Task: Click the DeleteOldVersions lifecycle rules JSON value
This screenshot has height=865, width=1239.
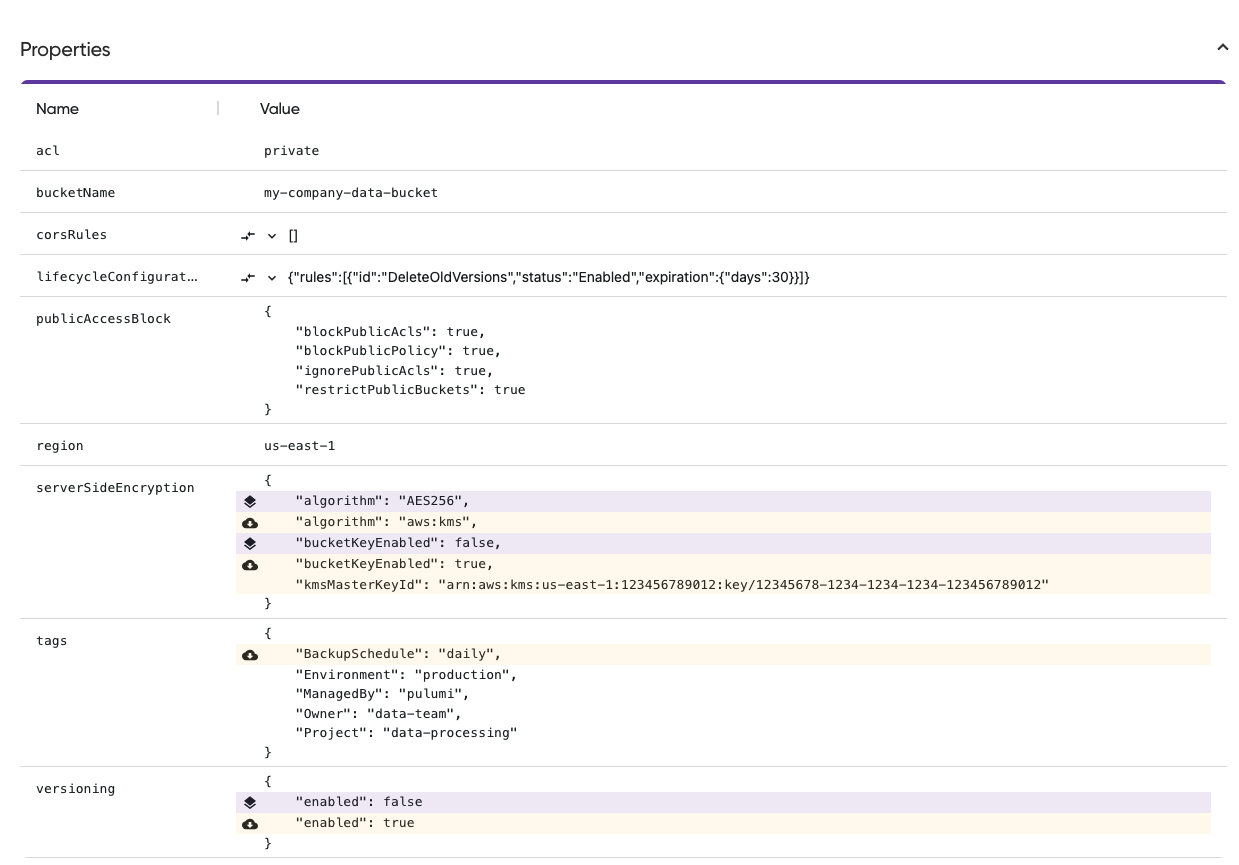Action: click(548, 277)
